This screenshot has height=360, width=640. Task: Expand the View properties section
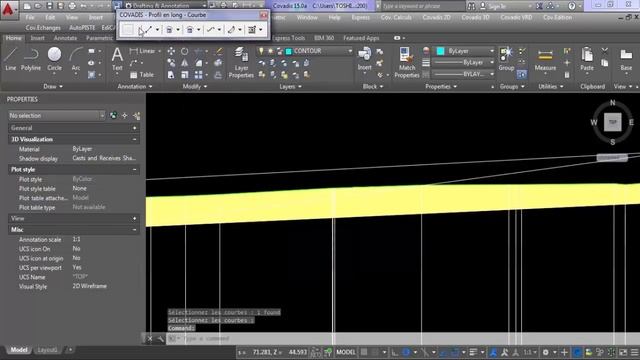coord(134,219)
